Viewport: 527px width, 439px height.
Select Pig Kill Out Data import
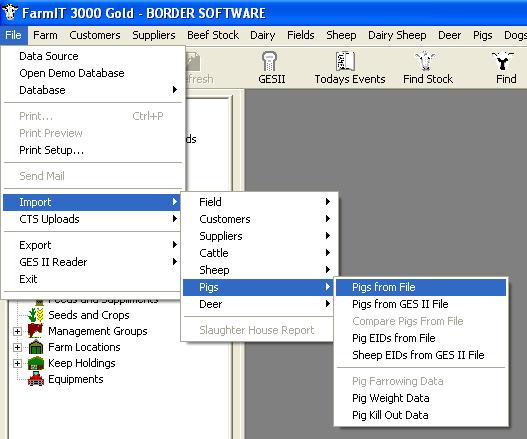pyautogui.click(x=421, y=415)
